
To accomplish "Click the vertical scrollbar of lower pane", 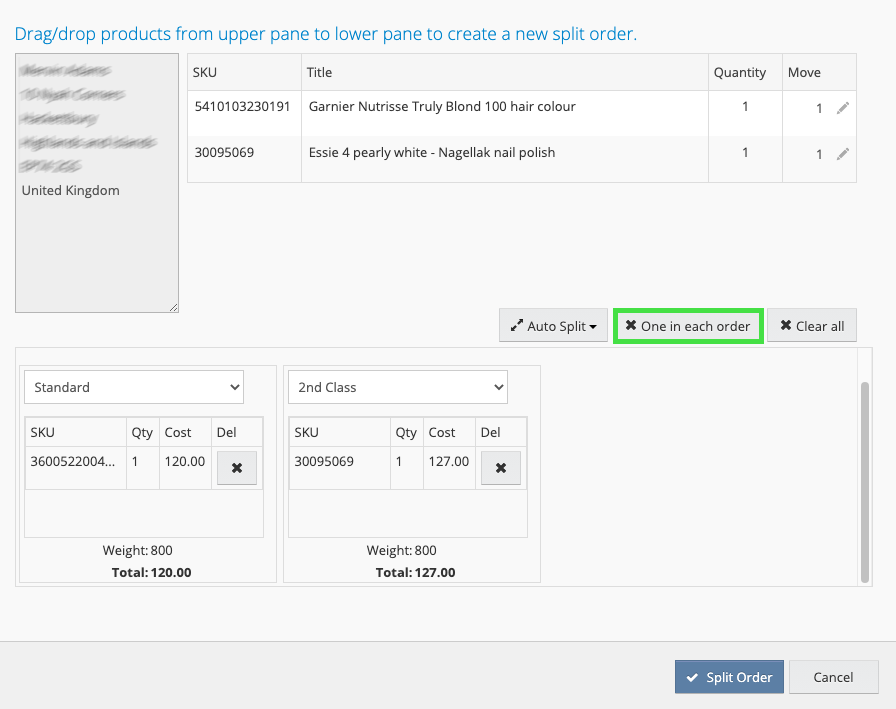I will [x=865, y=480].
